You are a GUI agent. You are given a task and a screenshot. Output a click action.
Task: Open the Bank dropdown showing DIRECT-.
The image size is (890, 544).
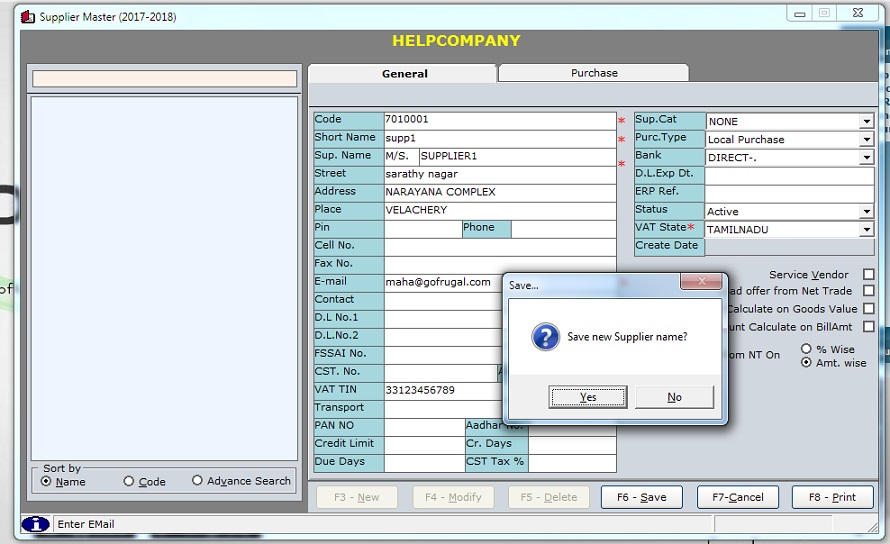(866, 158)
